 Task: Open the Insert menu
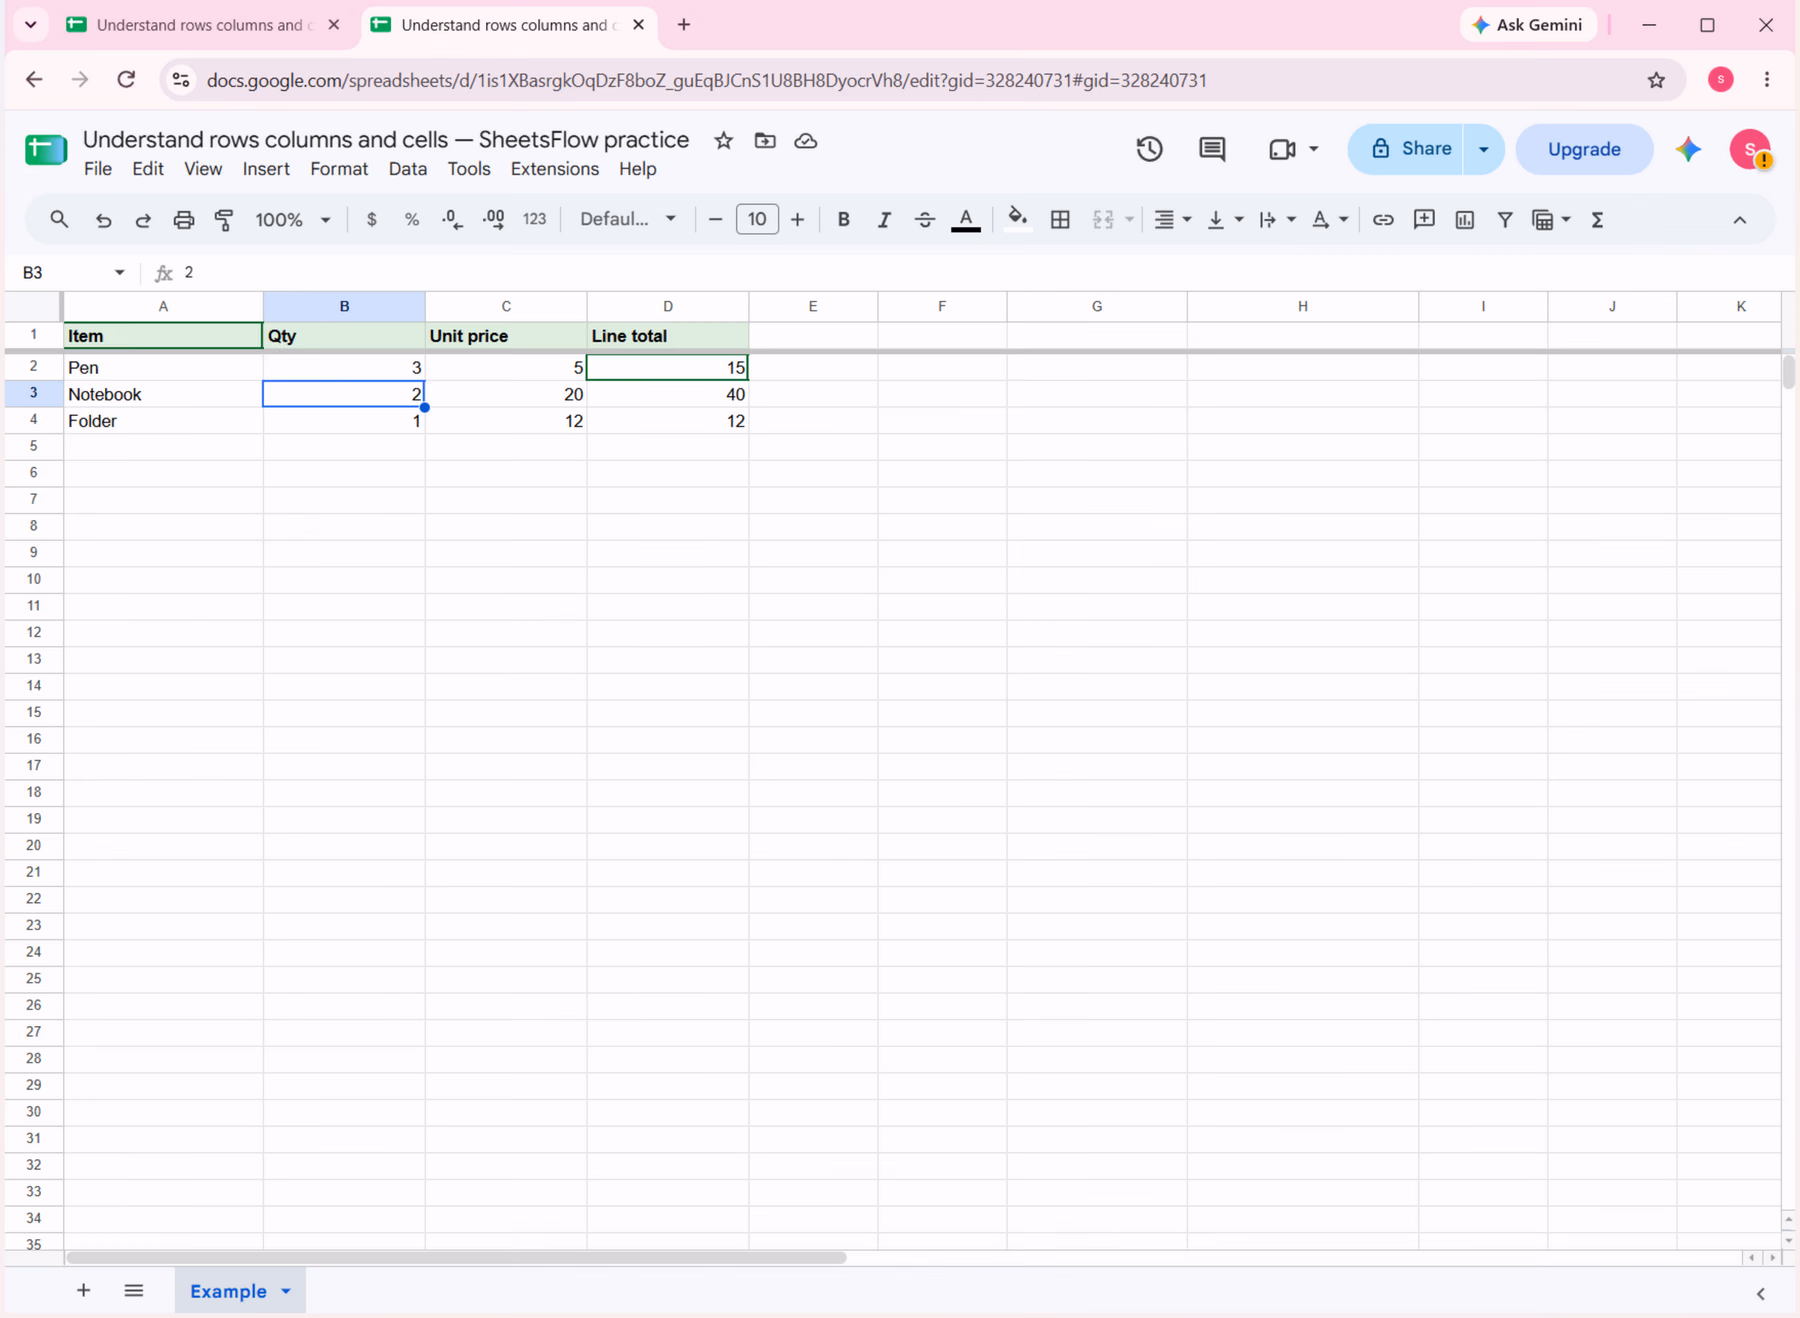[266, 169]
